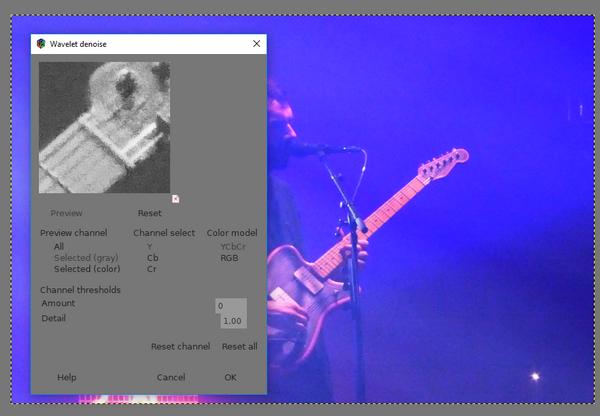The height and width of the screenshot is (416, 600).
Task: Close the Wavelet denoise dialog
Action: (x=256, y=44)
